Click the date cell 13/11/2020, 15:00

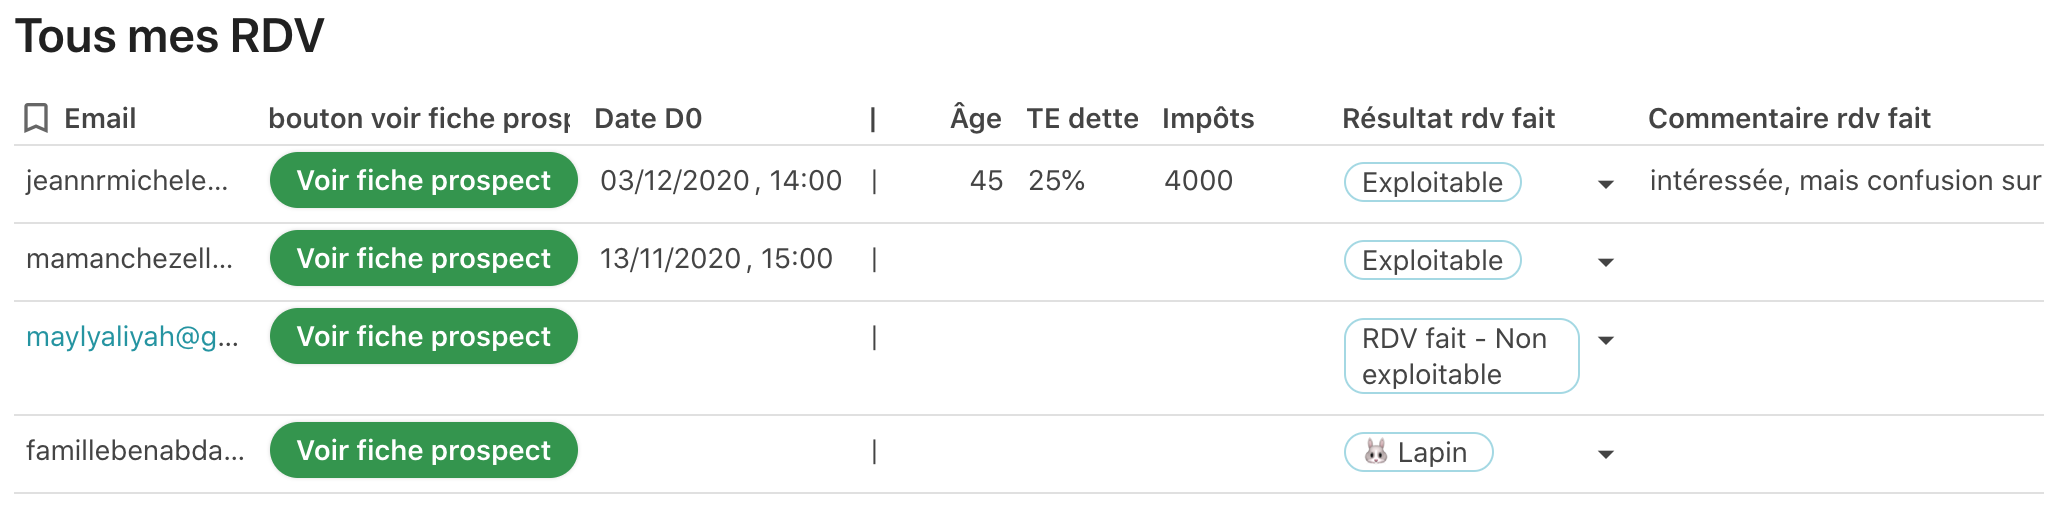point(716,259)
